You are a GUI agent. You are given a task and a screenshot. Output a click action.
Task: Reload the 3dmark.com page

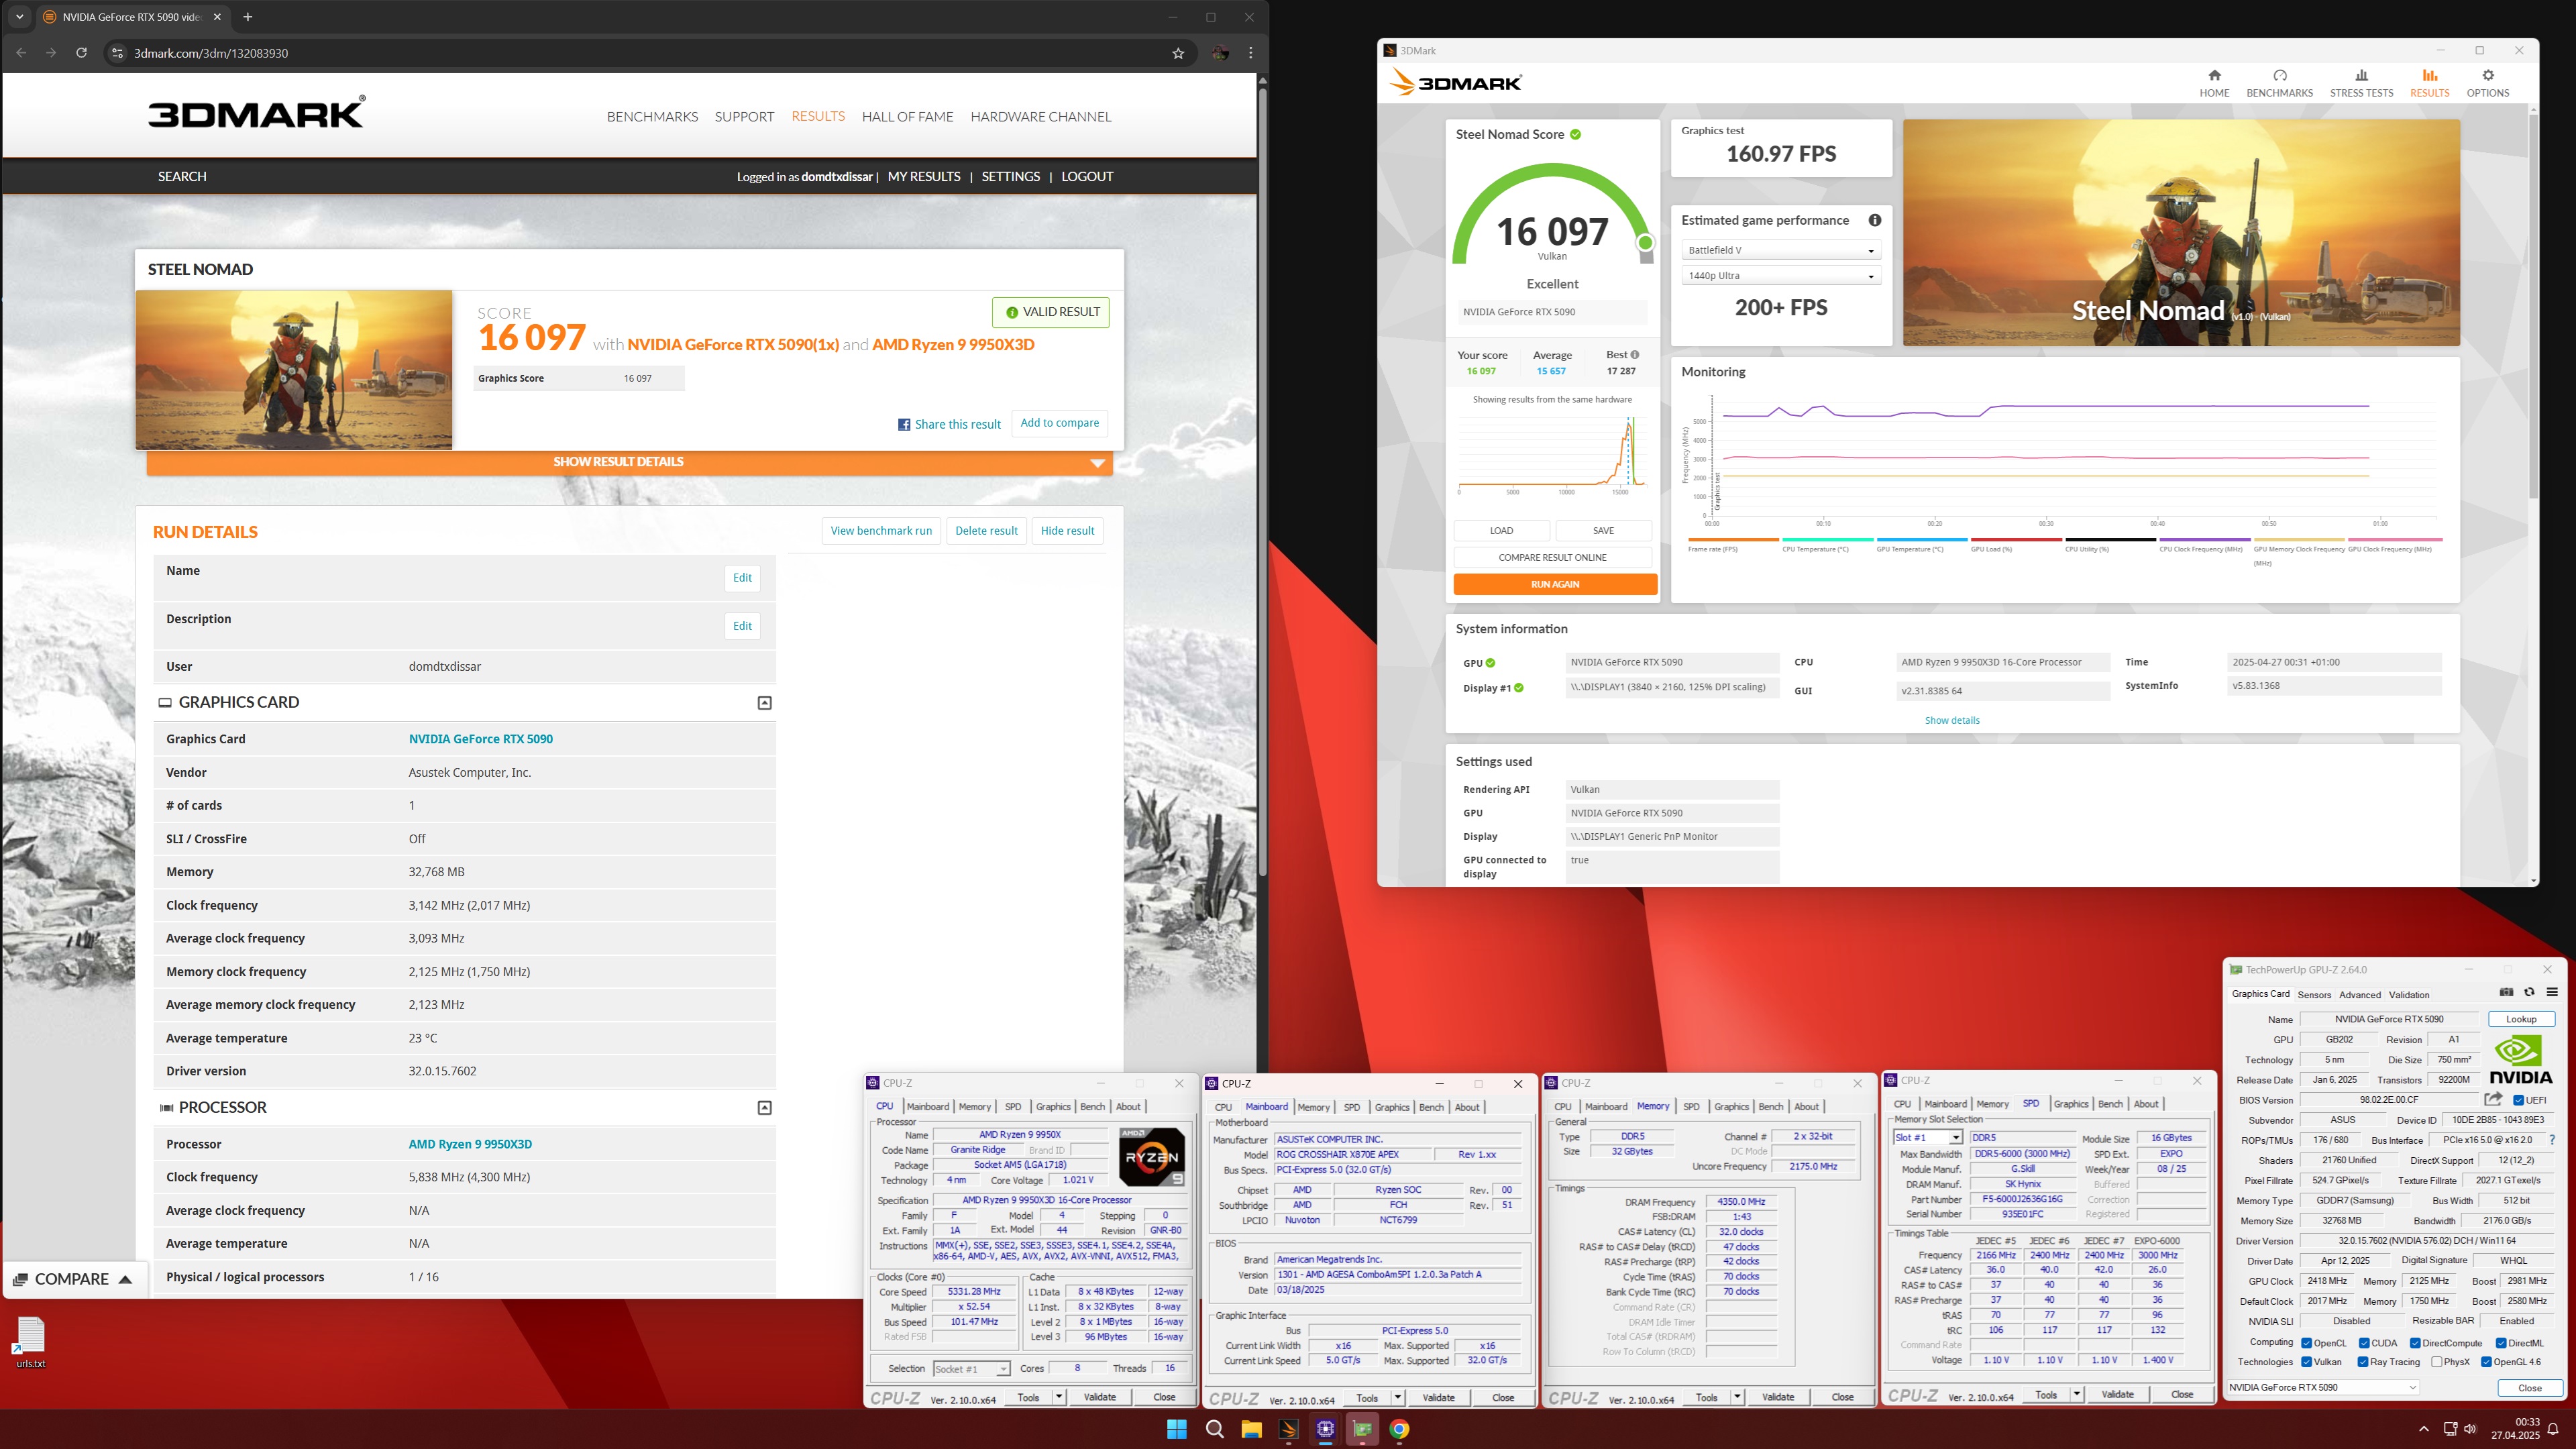pos(81,53)
